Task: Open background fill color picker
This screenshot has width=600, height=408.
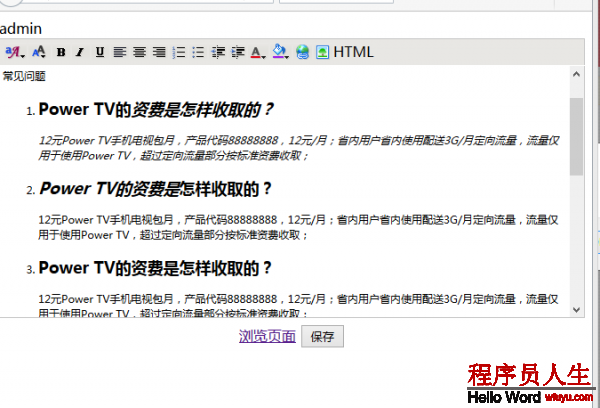Action: pos(280,51)
